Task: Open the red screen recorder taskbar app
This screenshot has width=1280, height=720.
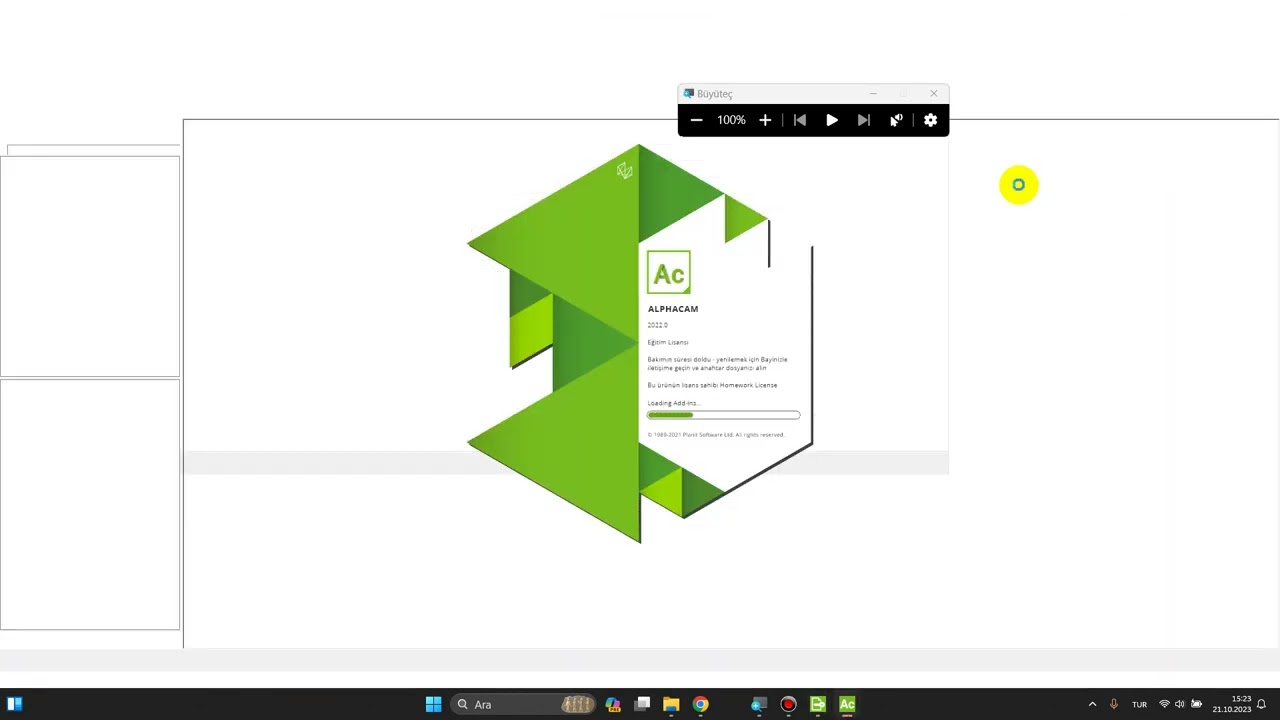Action: click(x=788, y=704)
